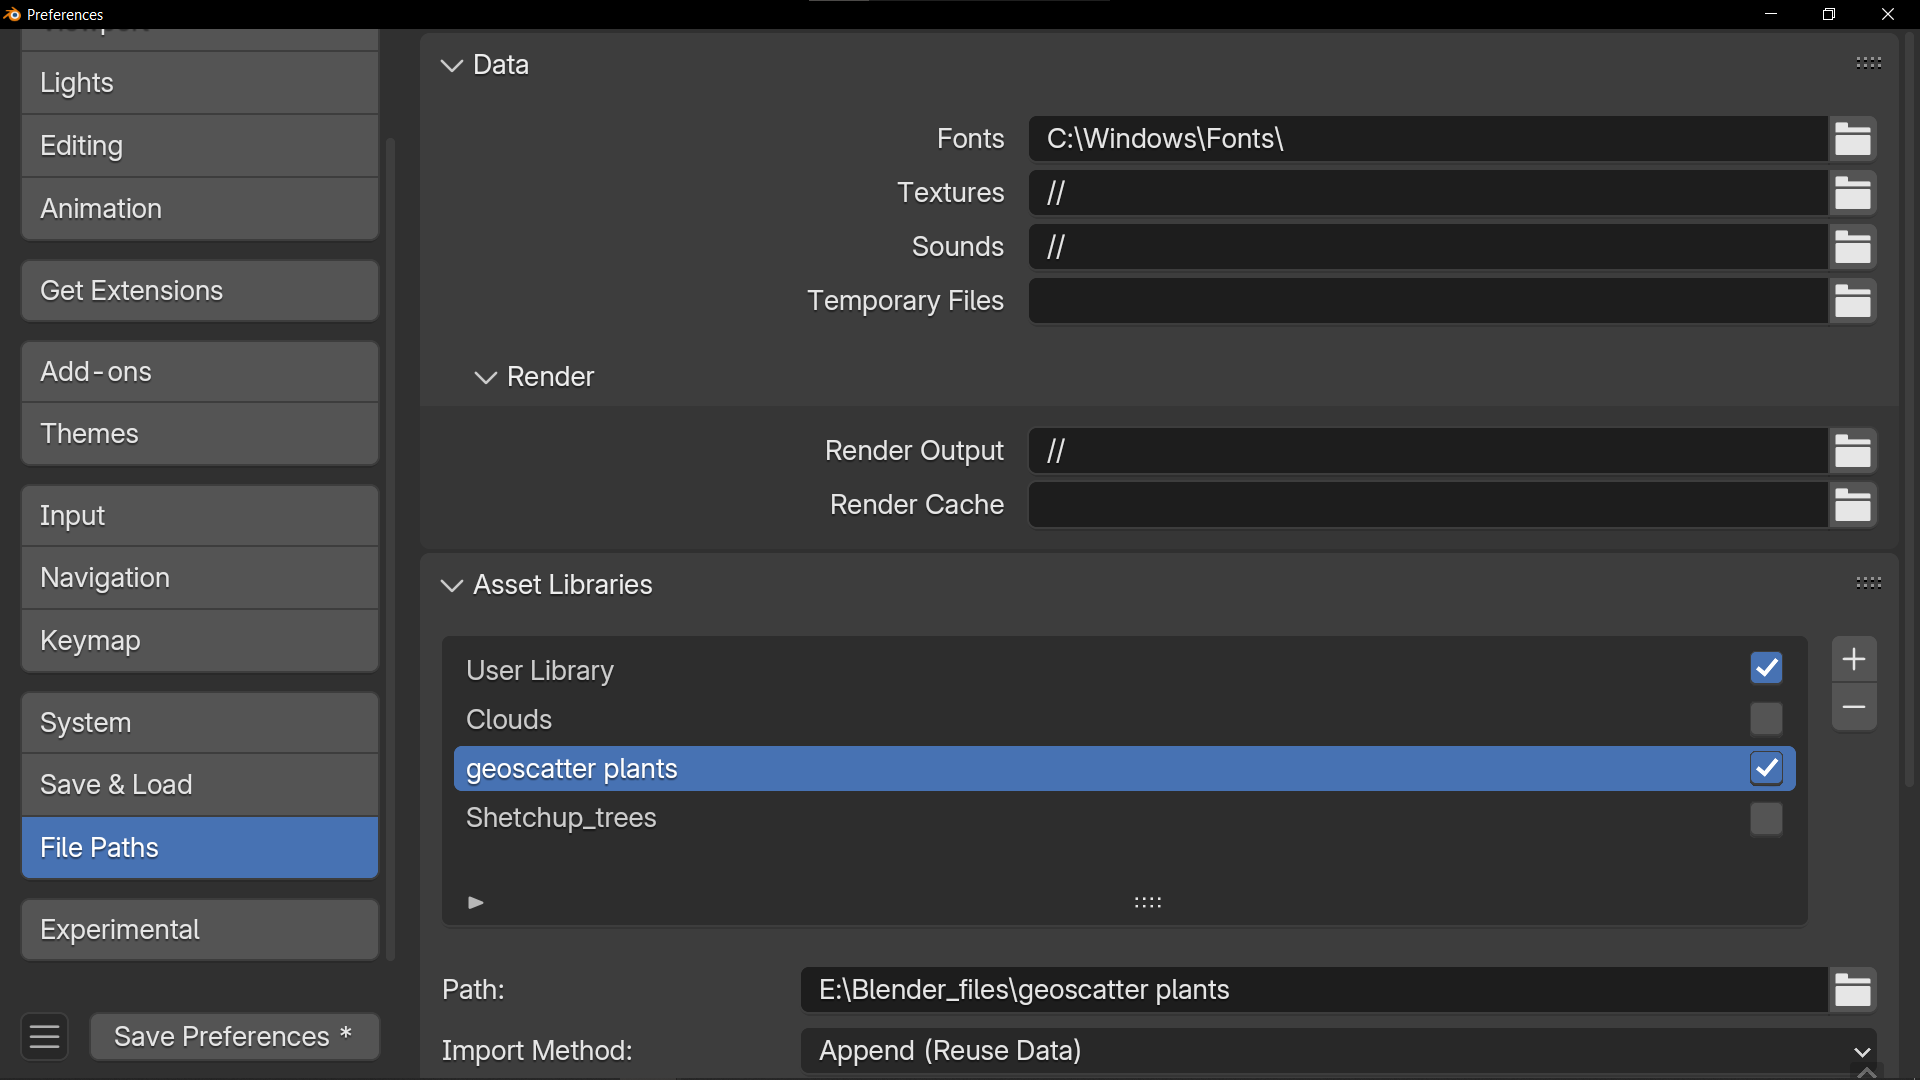Browse folder for Temporary Files path
Viewport: 1920px width, 1080px height.
click(x=1853, y=301)
